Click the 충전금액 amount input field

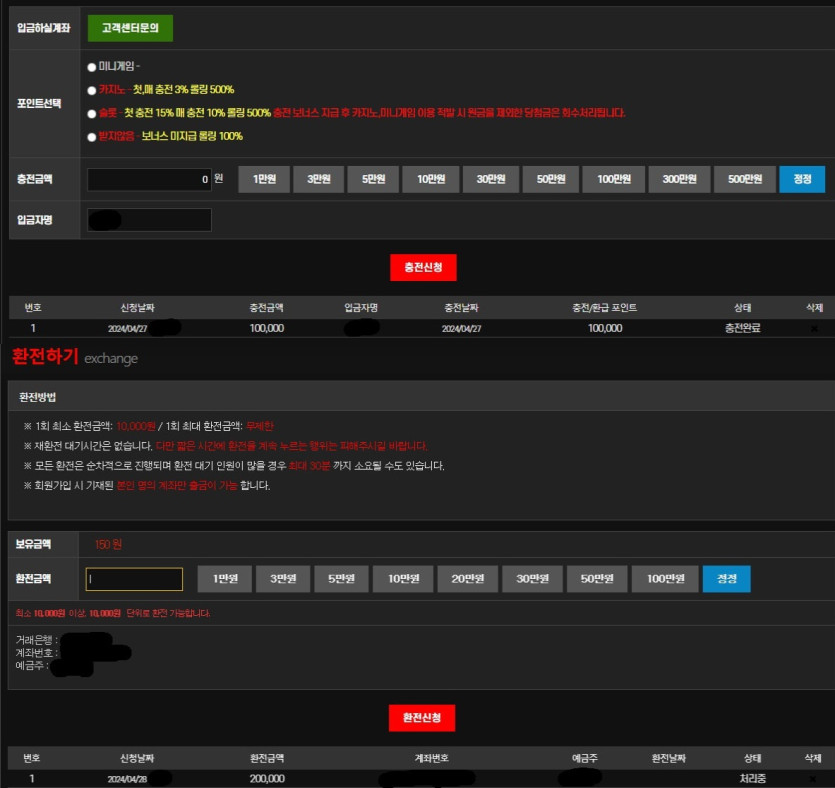coord(149,180)
